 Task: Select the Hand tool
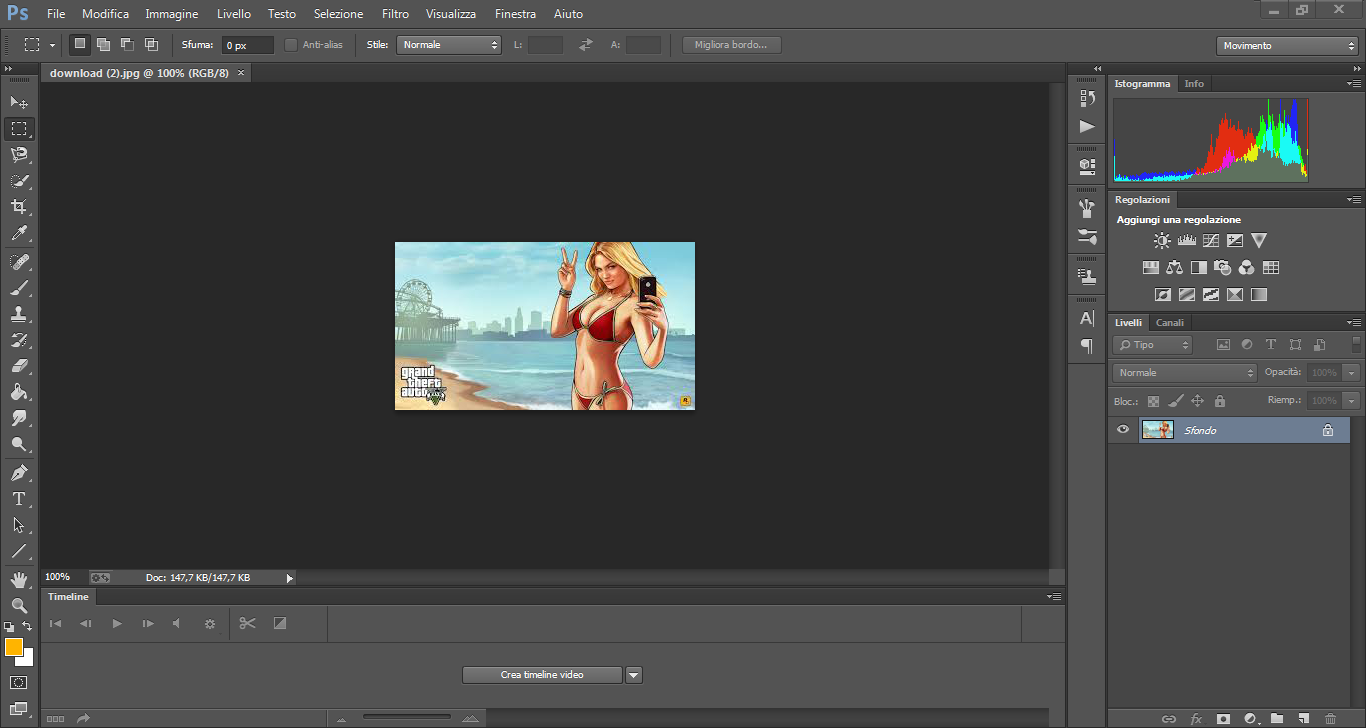[19, 579]
